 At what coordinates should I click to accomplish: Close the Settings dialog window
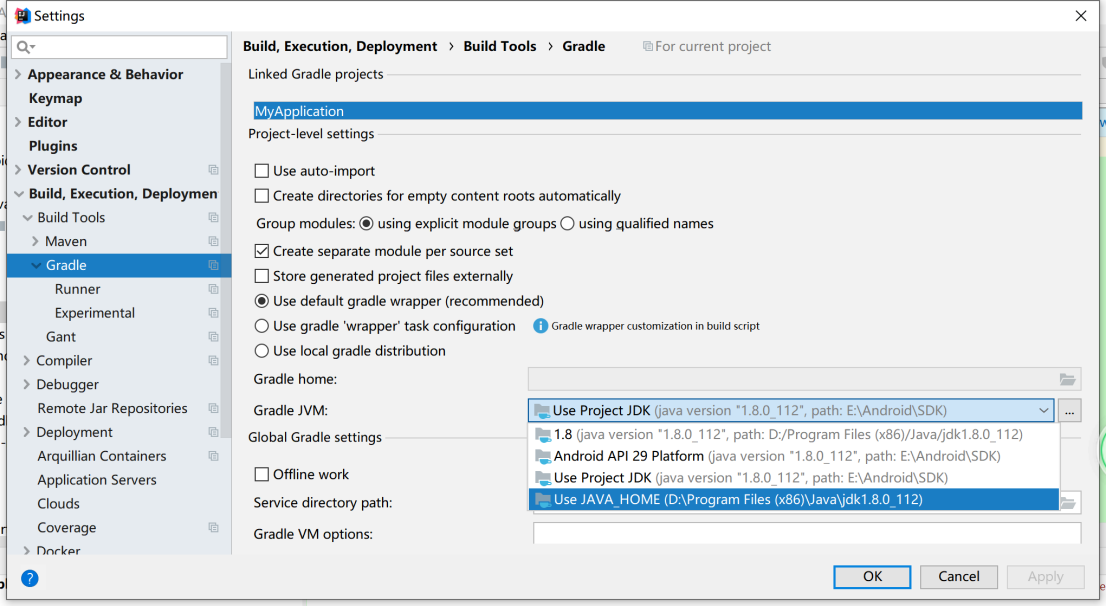click(x=1081, y=16)
